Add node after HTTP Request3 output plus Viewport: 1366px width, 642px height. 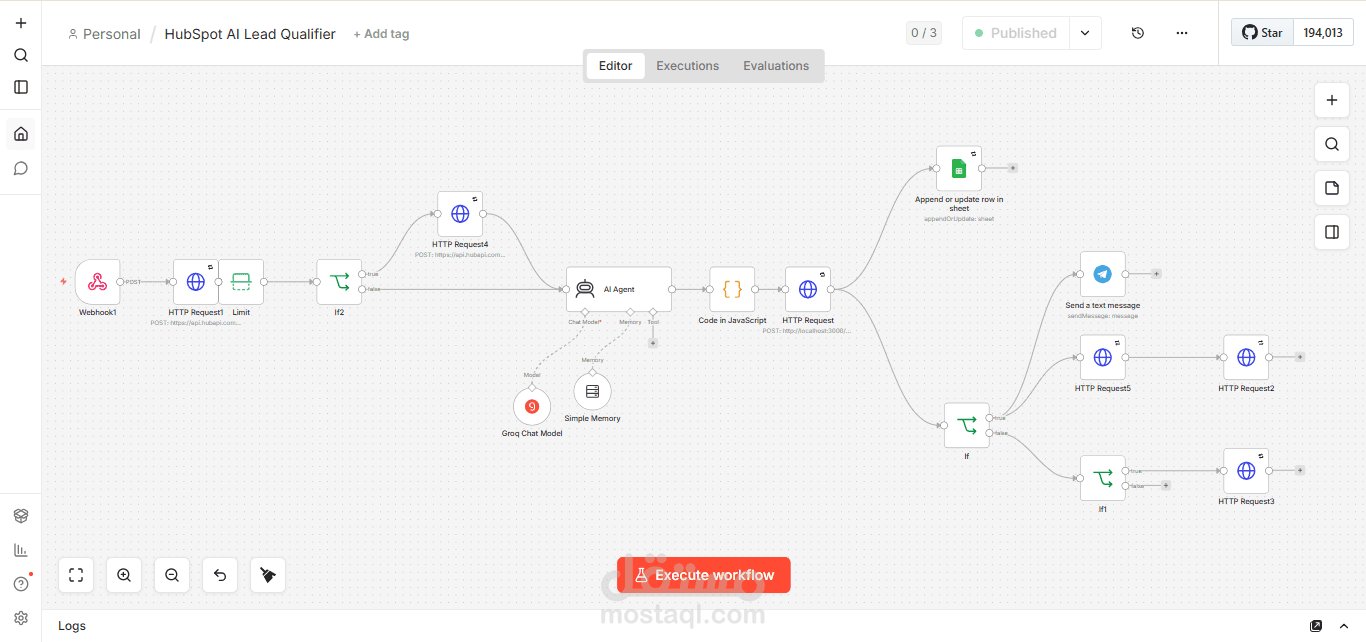click(1300, 470)
